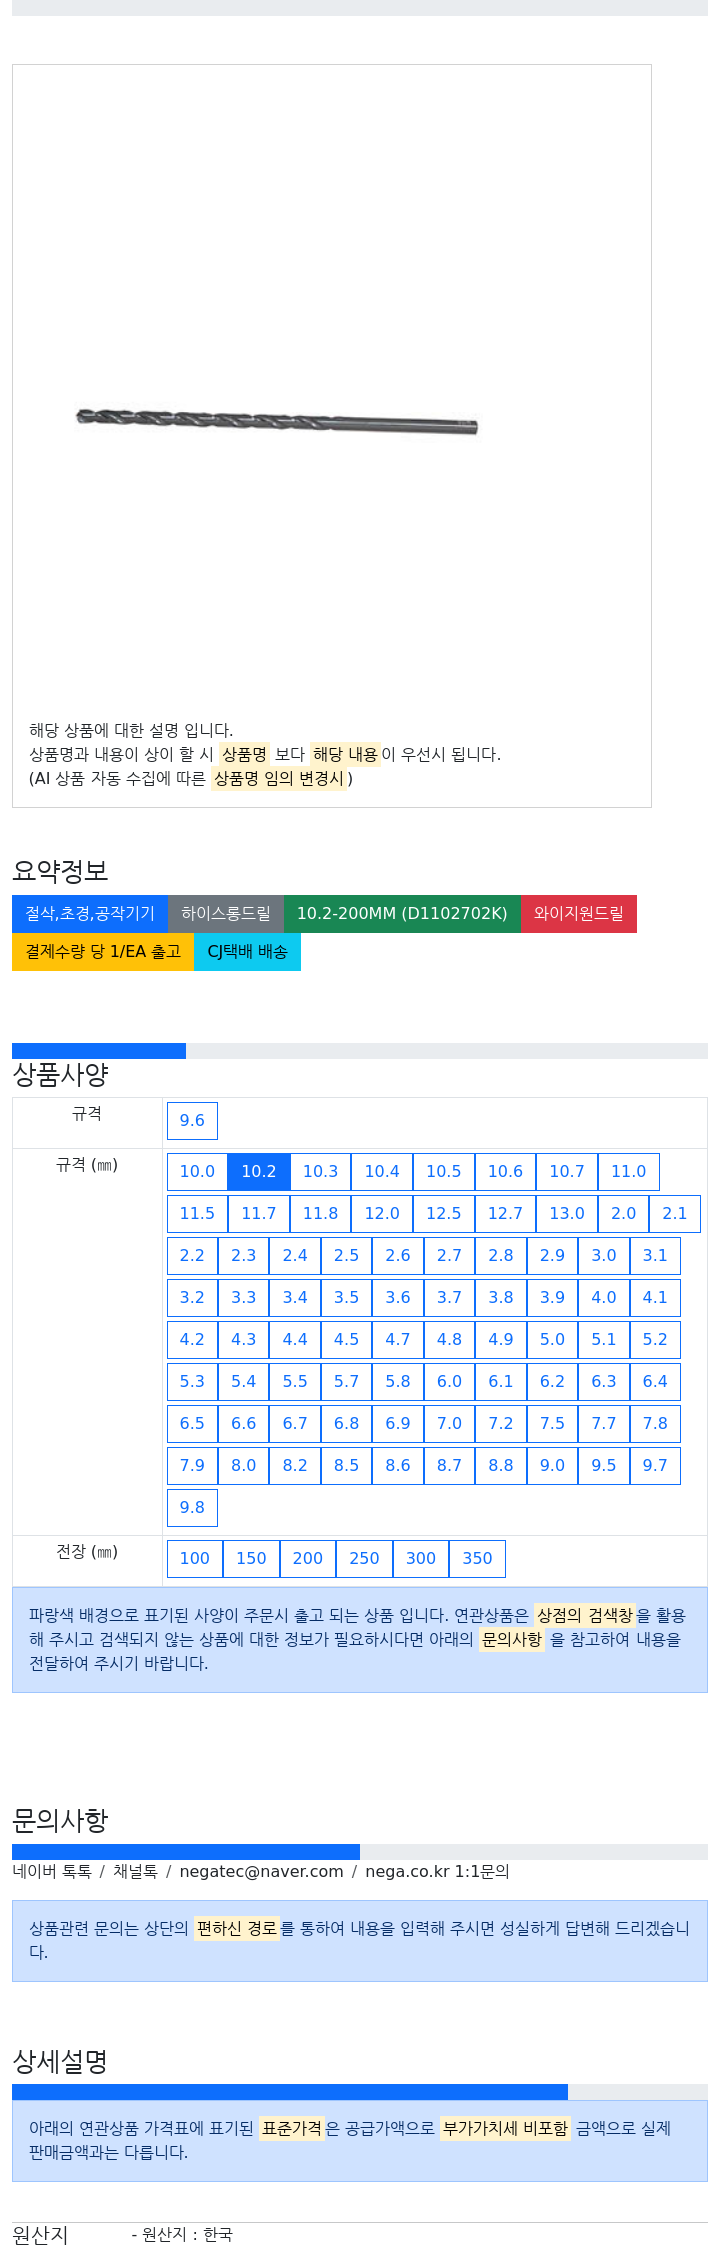Choose the 5.0 mm size option
Screen dimensions: 720x2255
(x=552, y=1339)
